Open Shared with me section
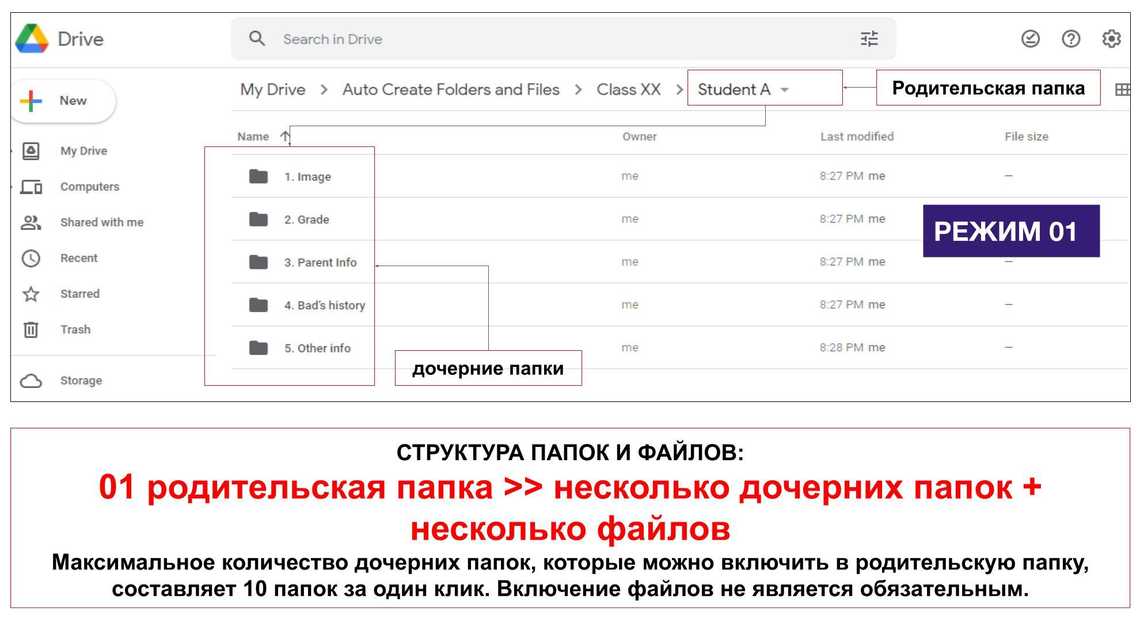1140x622 pixels. (101, 223)
